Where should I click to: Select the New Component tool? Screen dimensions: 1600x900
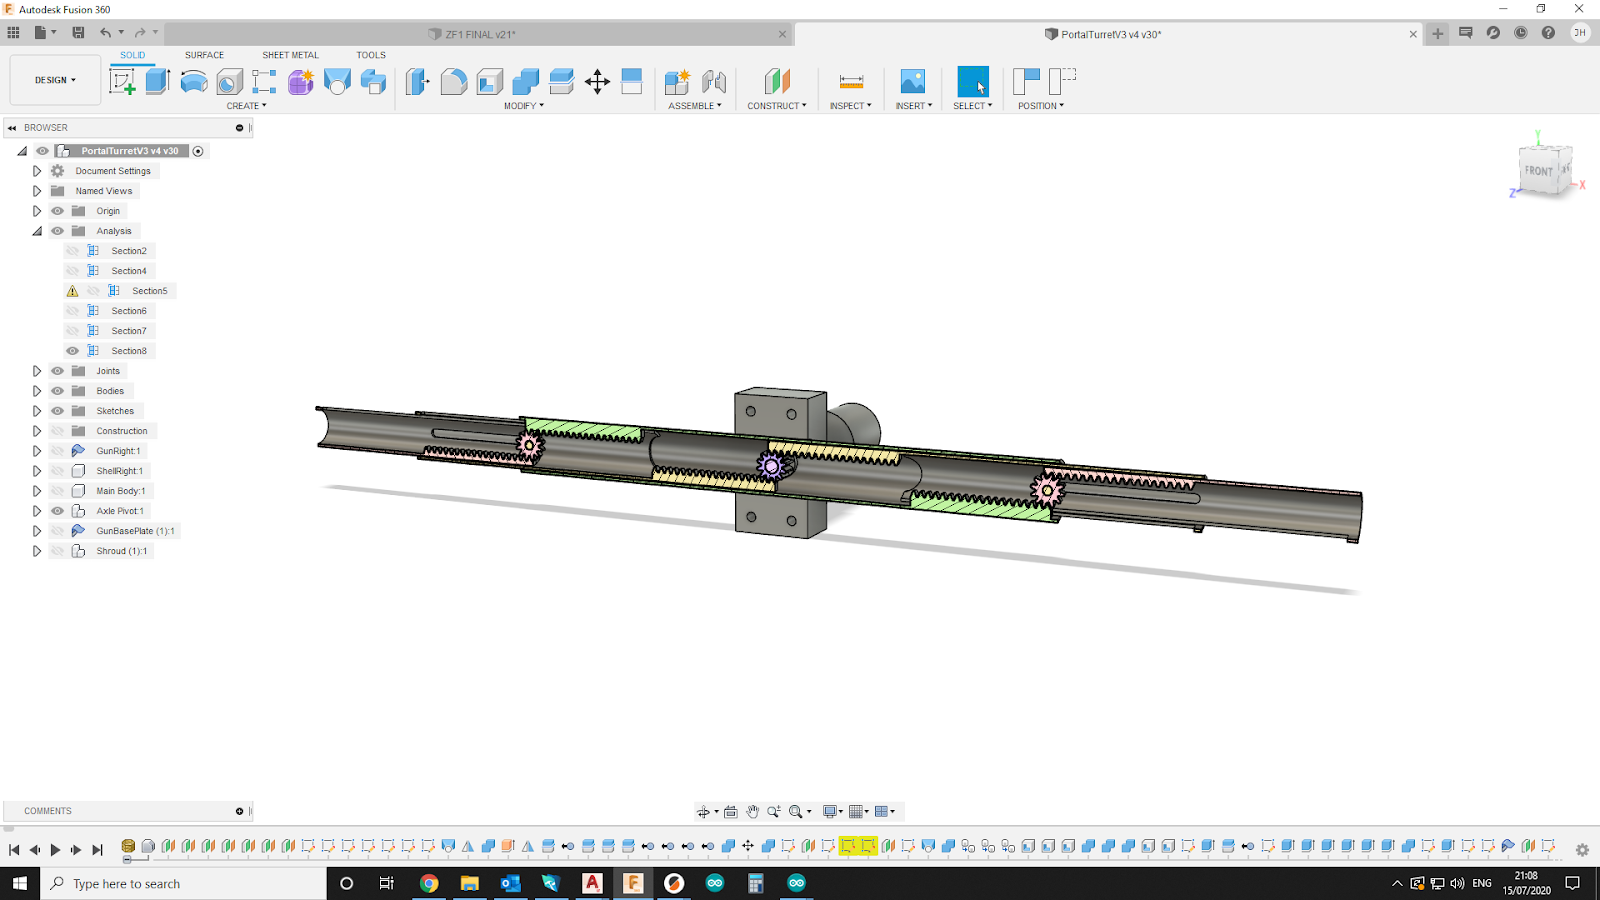click(x=677, y=81)
